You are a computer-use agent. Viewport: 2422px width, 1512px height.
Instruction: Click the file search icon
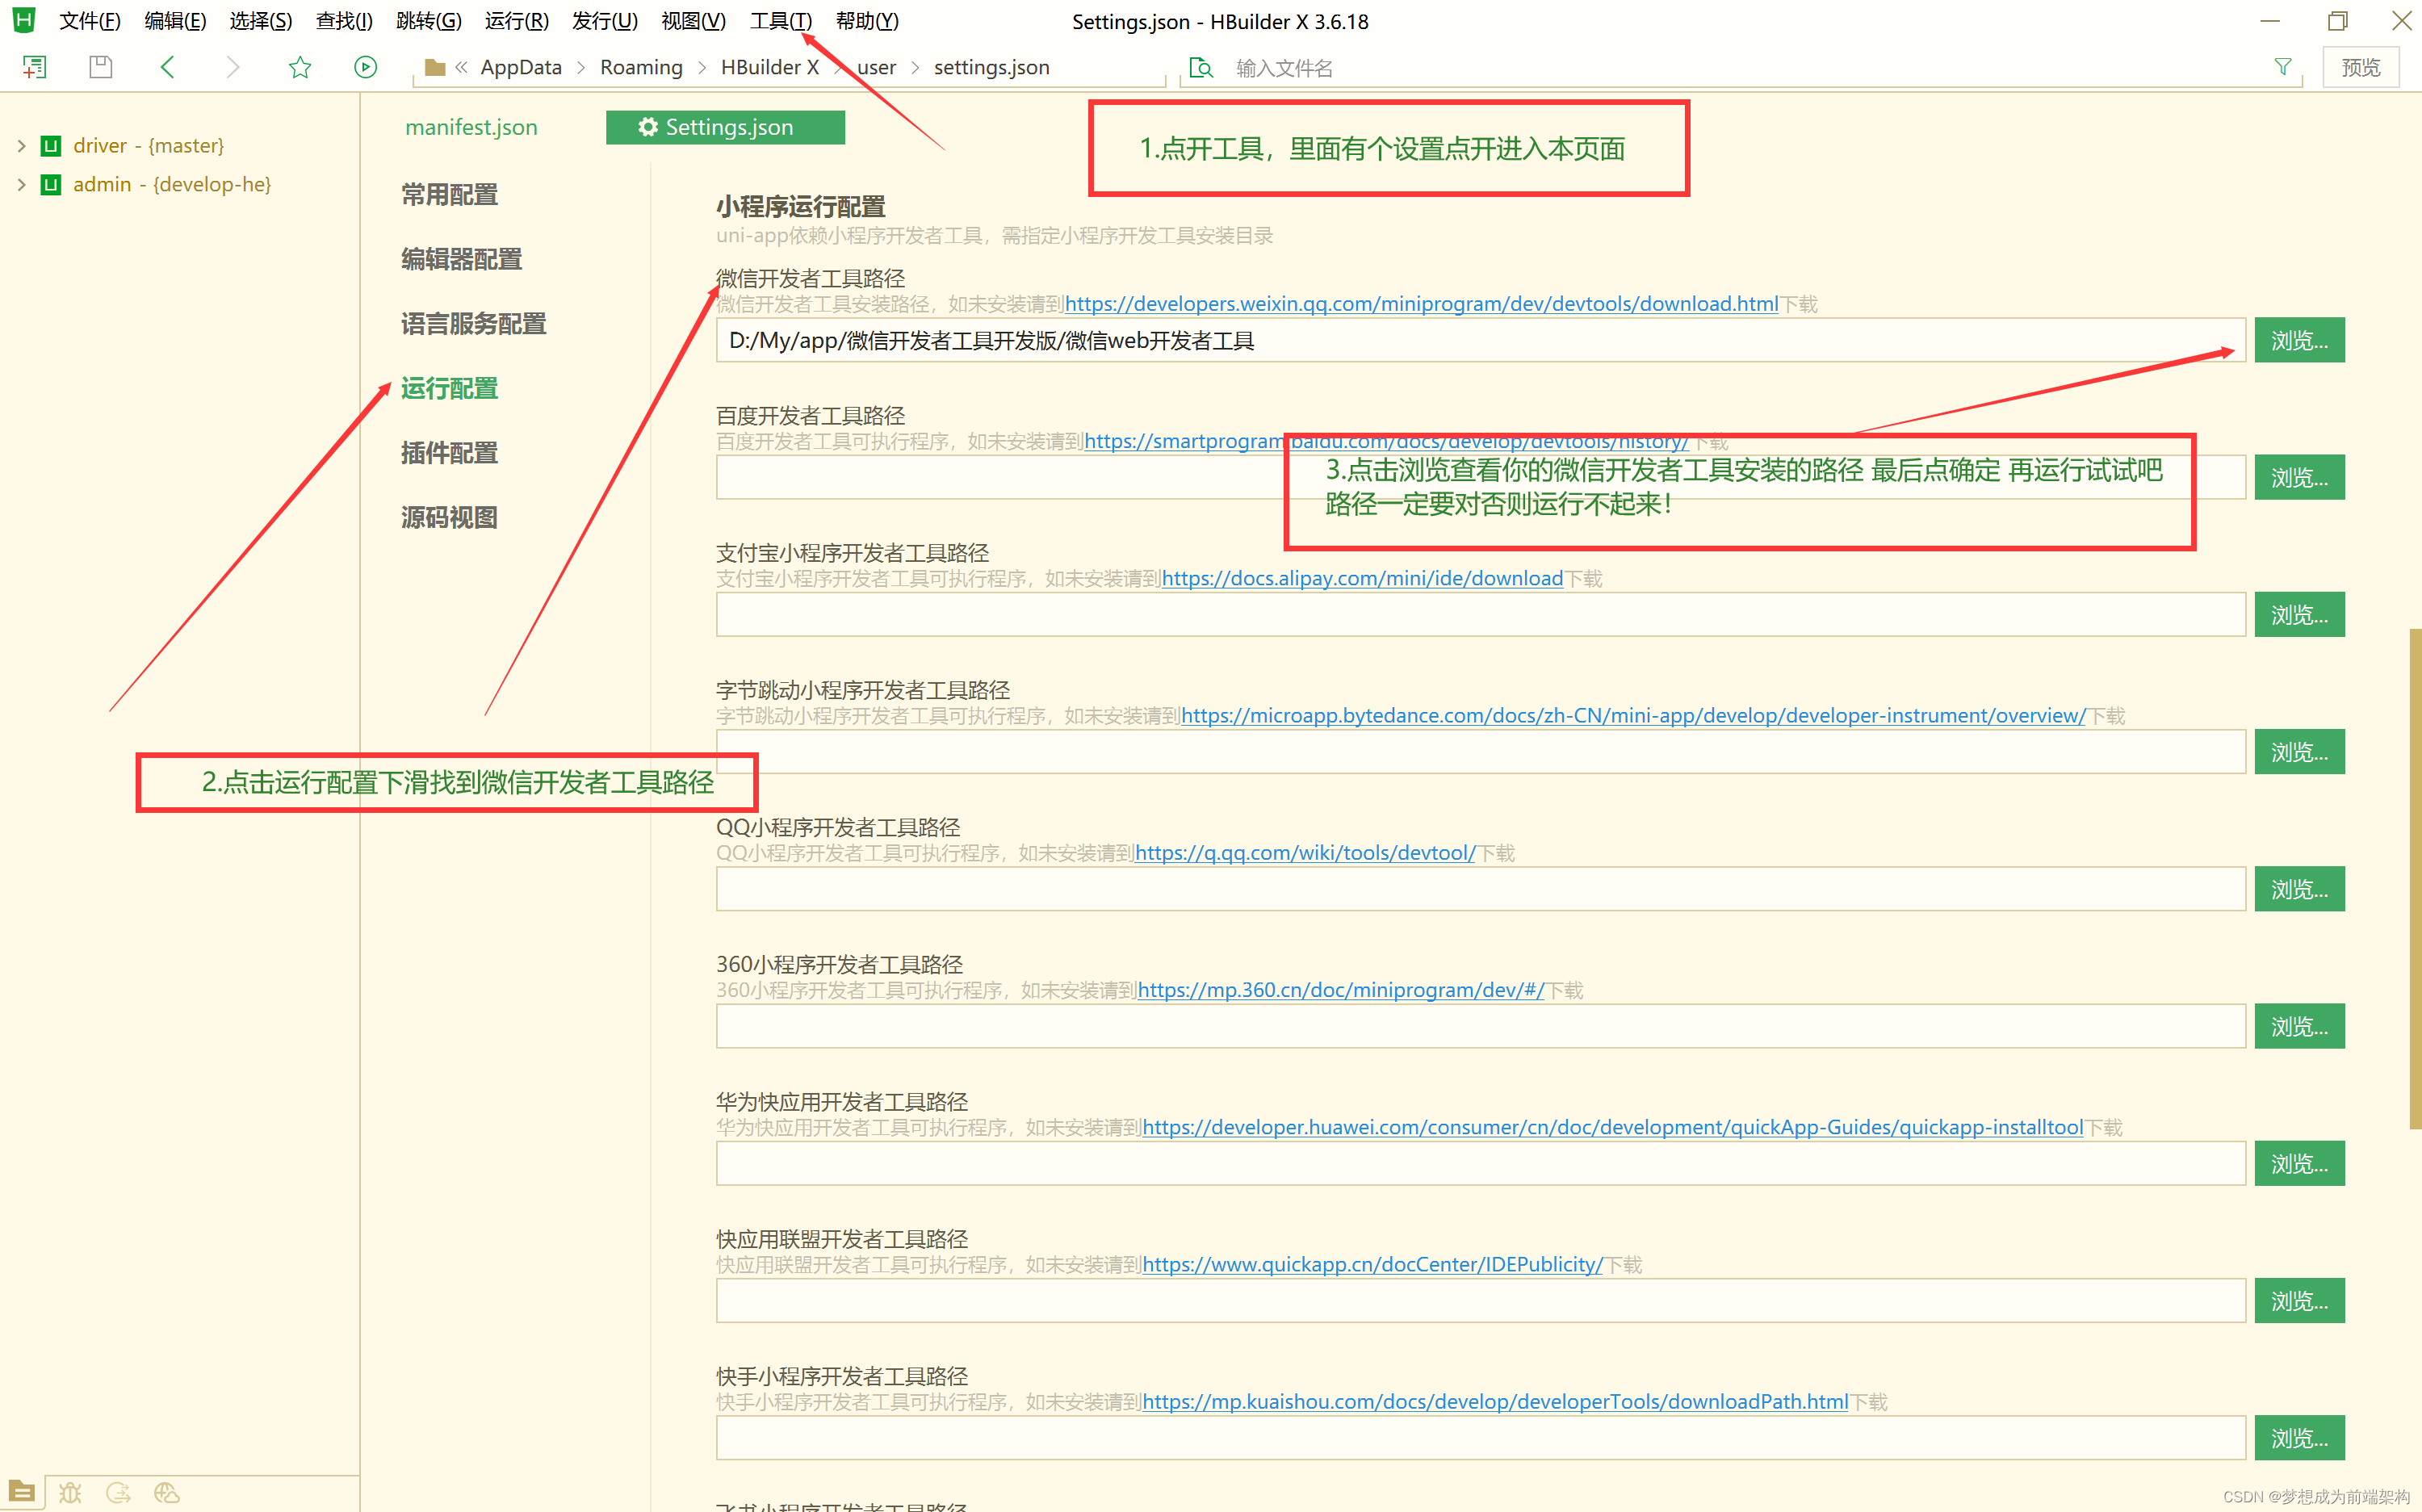(1200, 67)
